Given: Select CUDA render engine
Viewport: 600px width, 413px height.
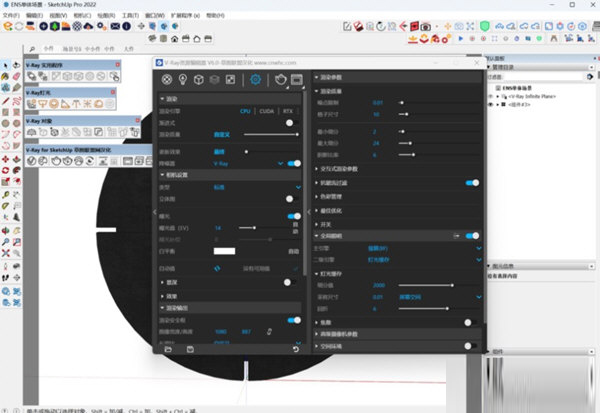Looking at the screenshot, I should [267, 111].
